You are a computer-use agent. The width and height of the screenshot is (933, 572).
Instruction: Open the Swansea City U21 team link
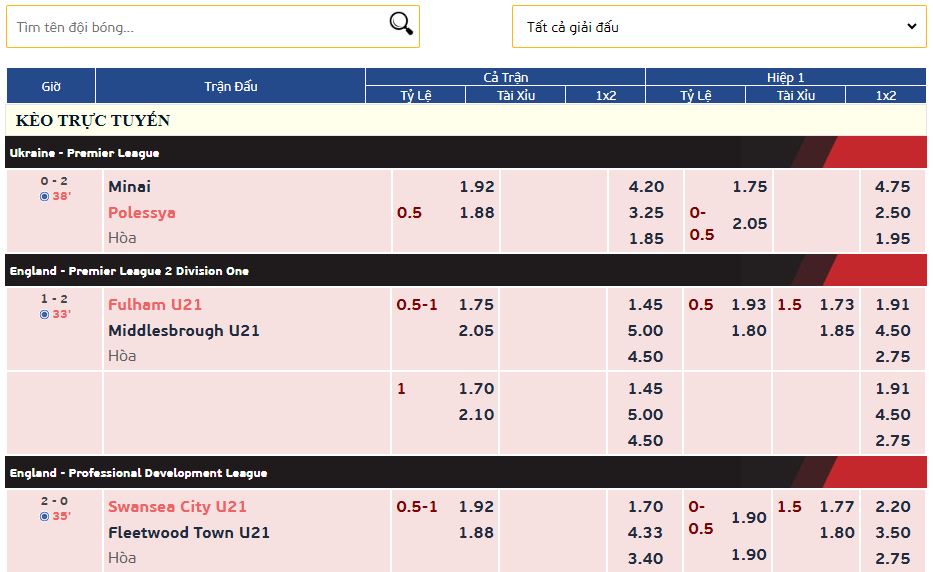[x=177, y=507]
